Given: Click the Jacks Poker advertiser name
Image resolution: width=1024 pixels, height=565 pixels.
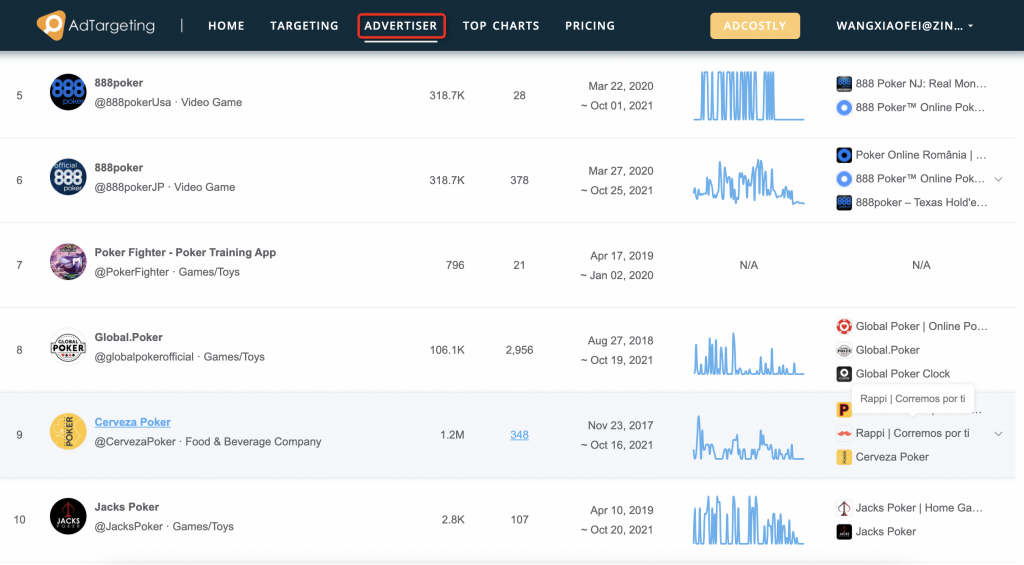Looking at the screenshot, I should (127, 507).
